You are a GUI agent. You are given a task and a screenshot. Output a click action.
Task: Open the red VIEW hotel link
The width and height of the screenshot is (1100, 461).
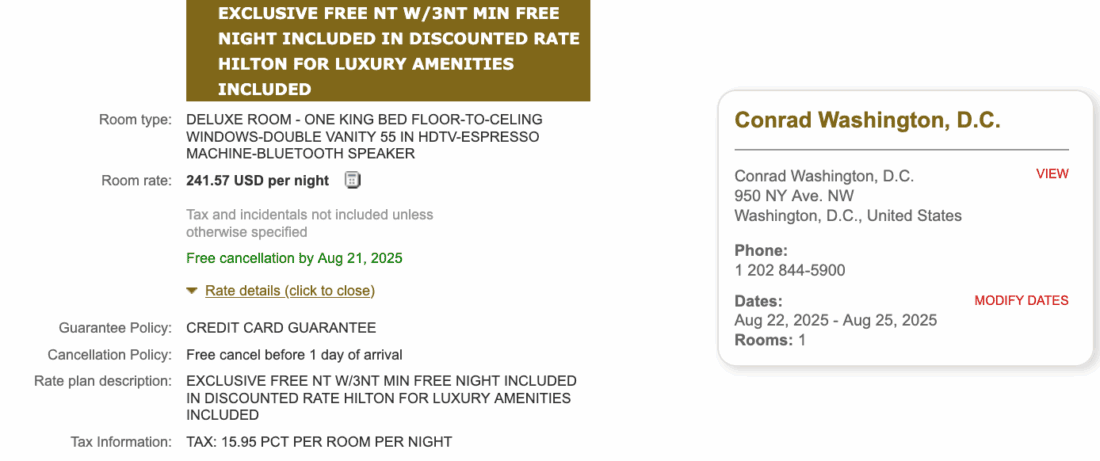[1052, 174]
